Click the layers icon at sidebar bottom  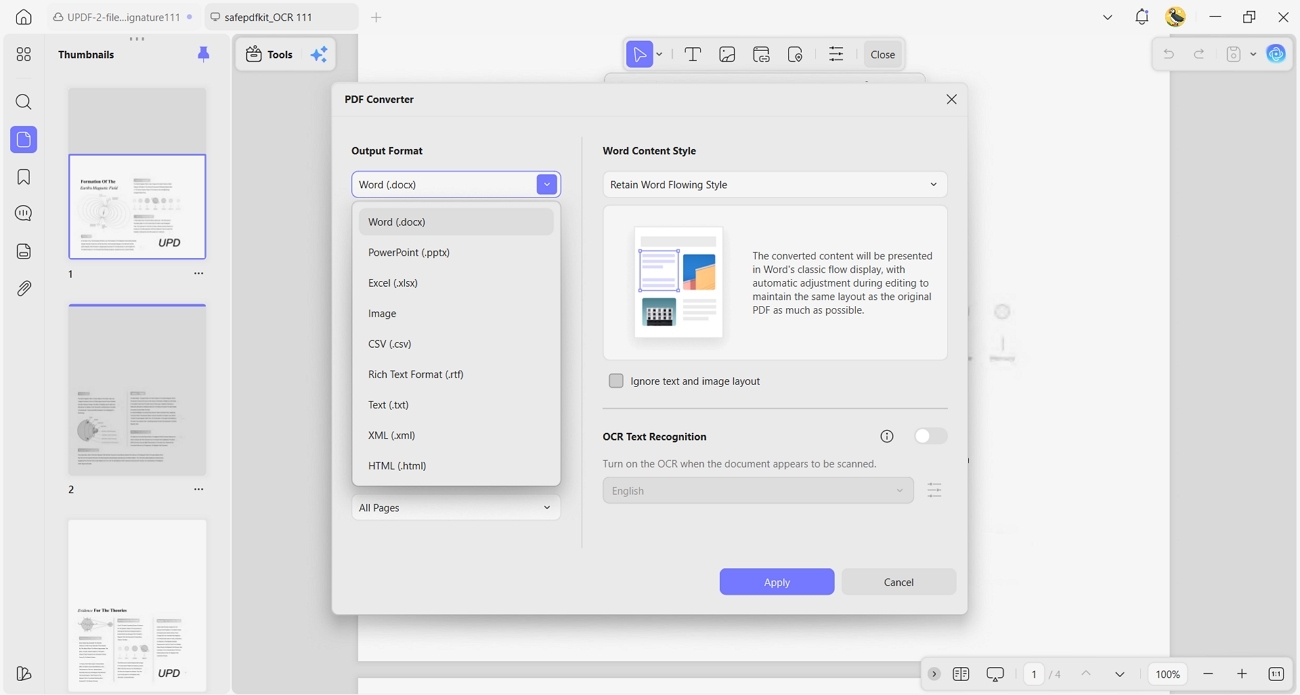tap(24, 674)
